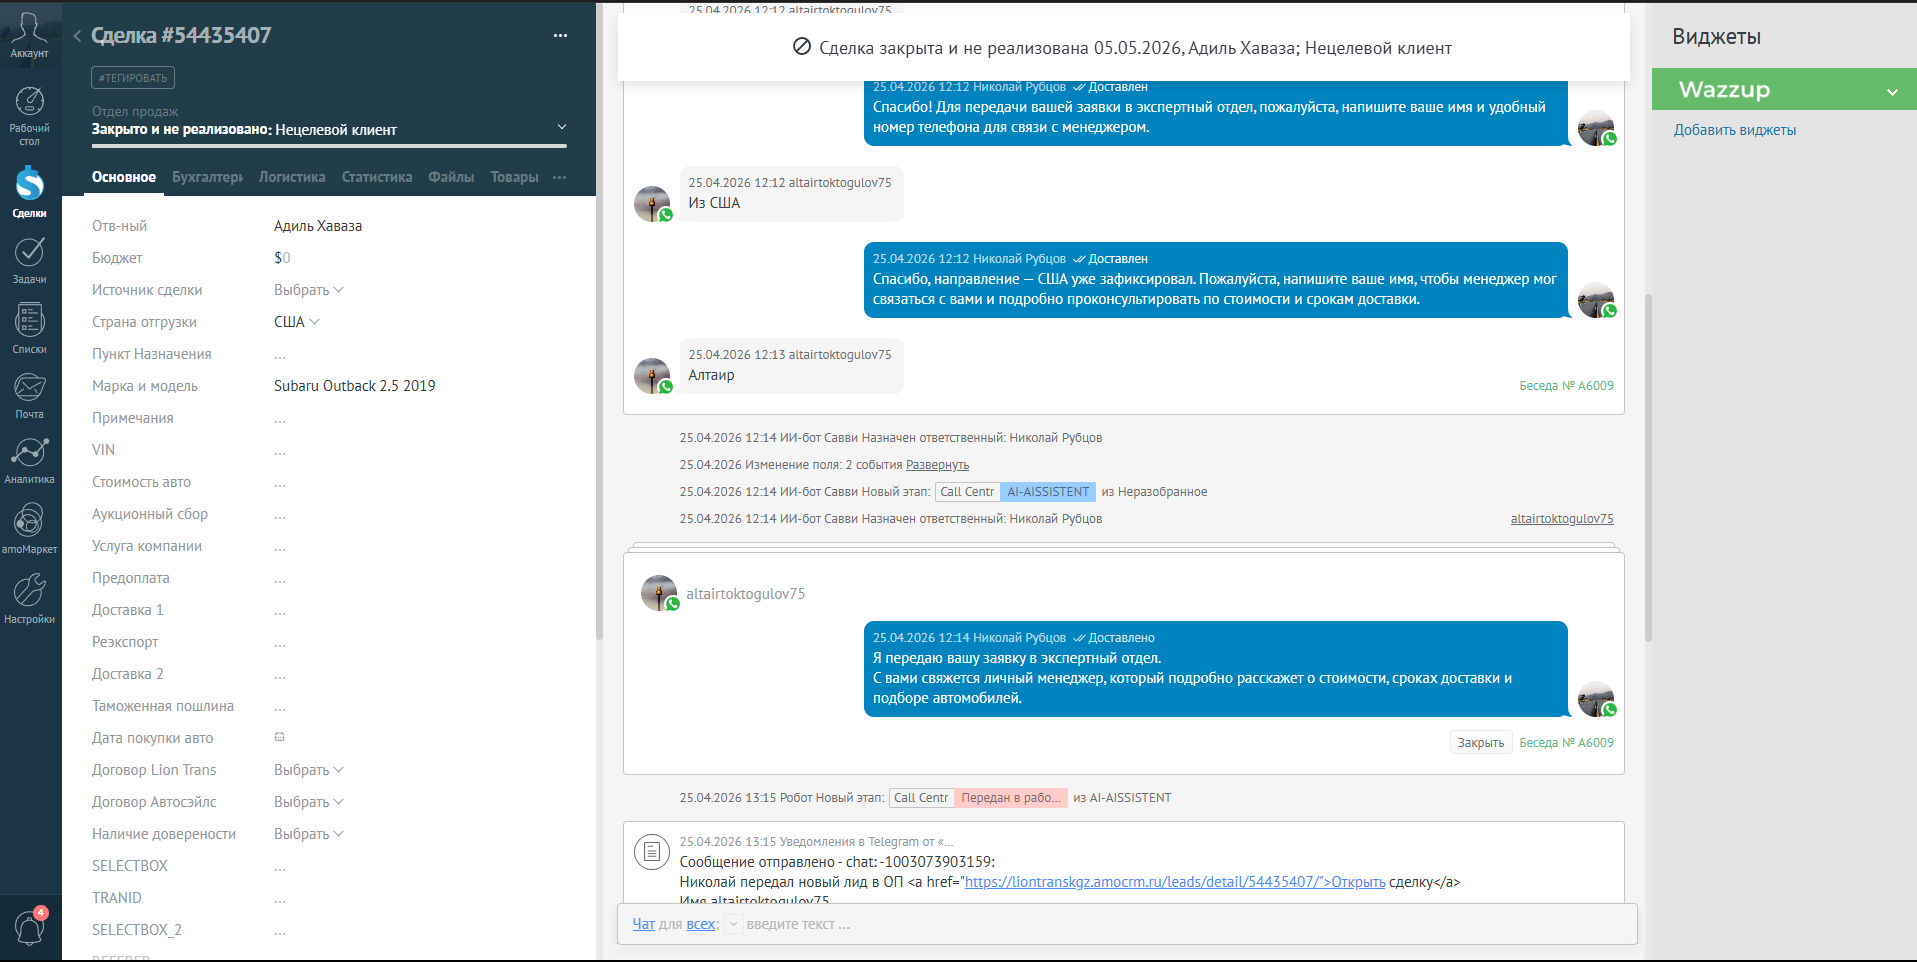
Task: Go back using arrow beside deal title
Action: pos(77,36)
